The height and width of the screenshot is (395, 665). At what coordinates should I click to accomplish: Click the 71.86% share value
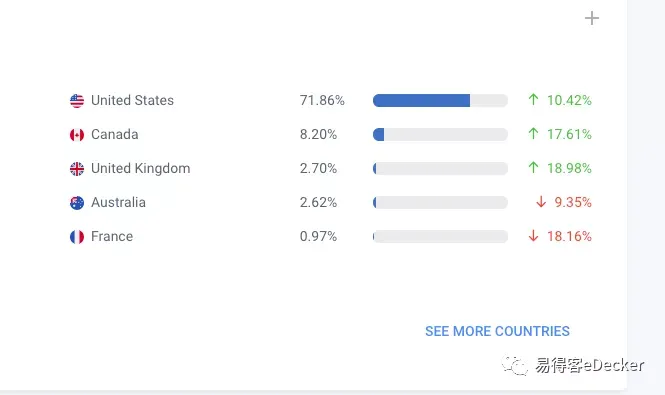pyautogui.click(x=322, y=100)
